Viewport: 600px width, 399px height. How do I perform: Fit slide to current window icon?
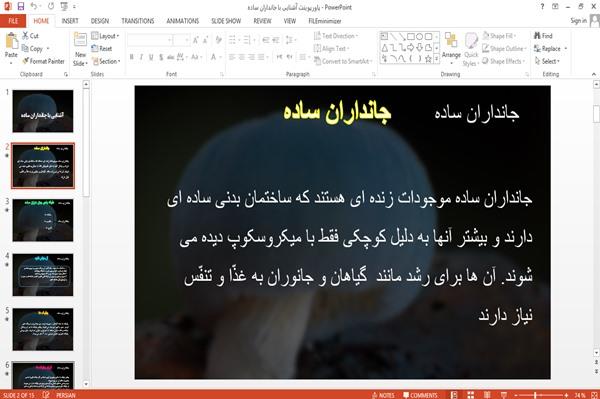594,395
